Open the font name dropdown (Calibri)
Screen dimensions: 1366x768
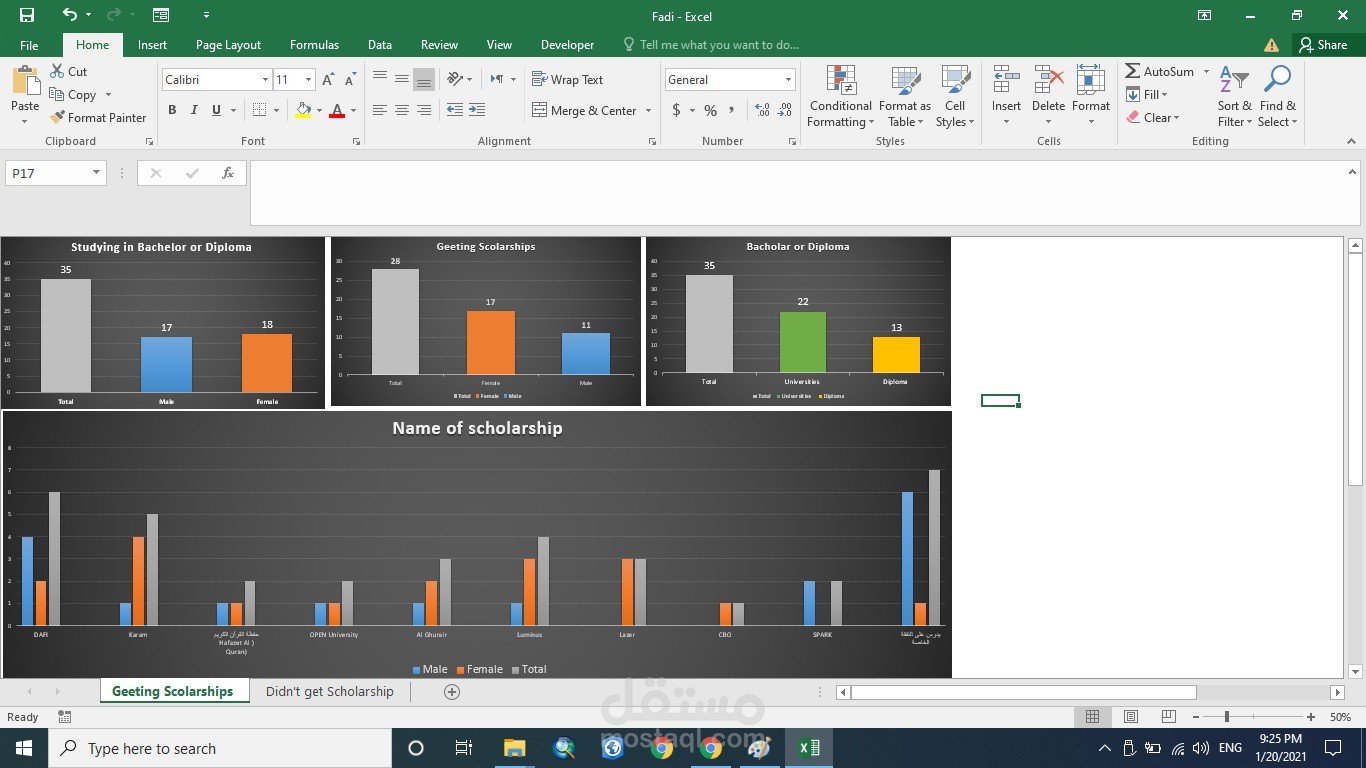(x=265, y=80)
